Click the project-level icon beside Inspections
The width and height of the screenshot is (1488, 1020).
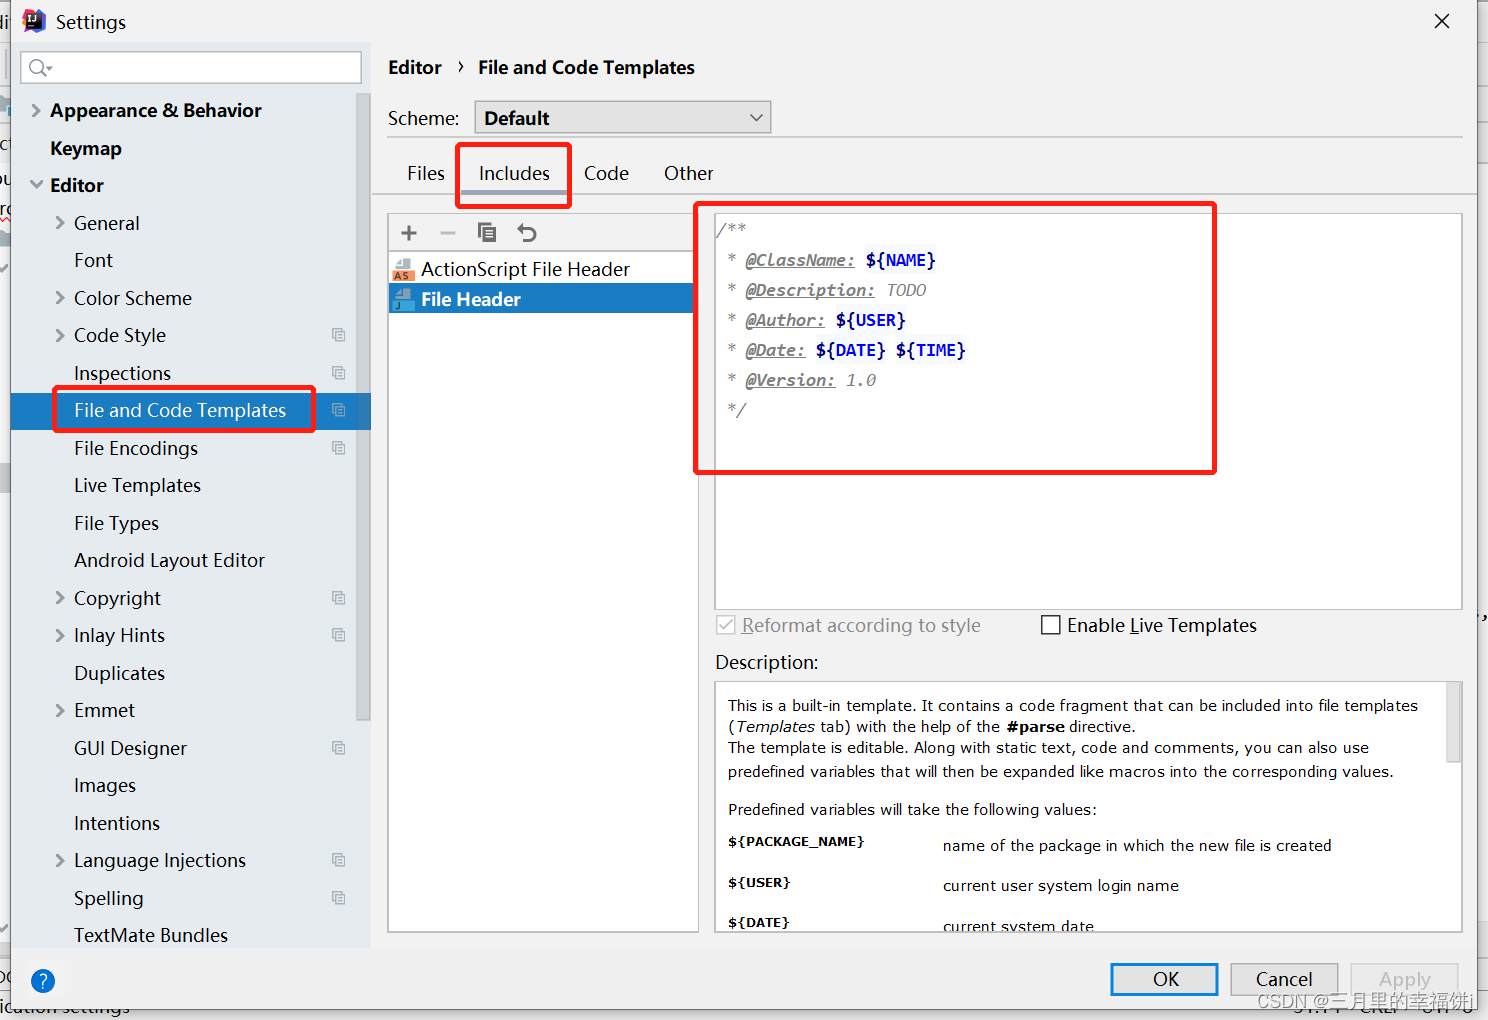339,373
